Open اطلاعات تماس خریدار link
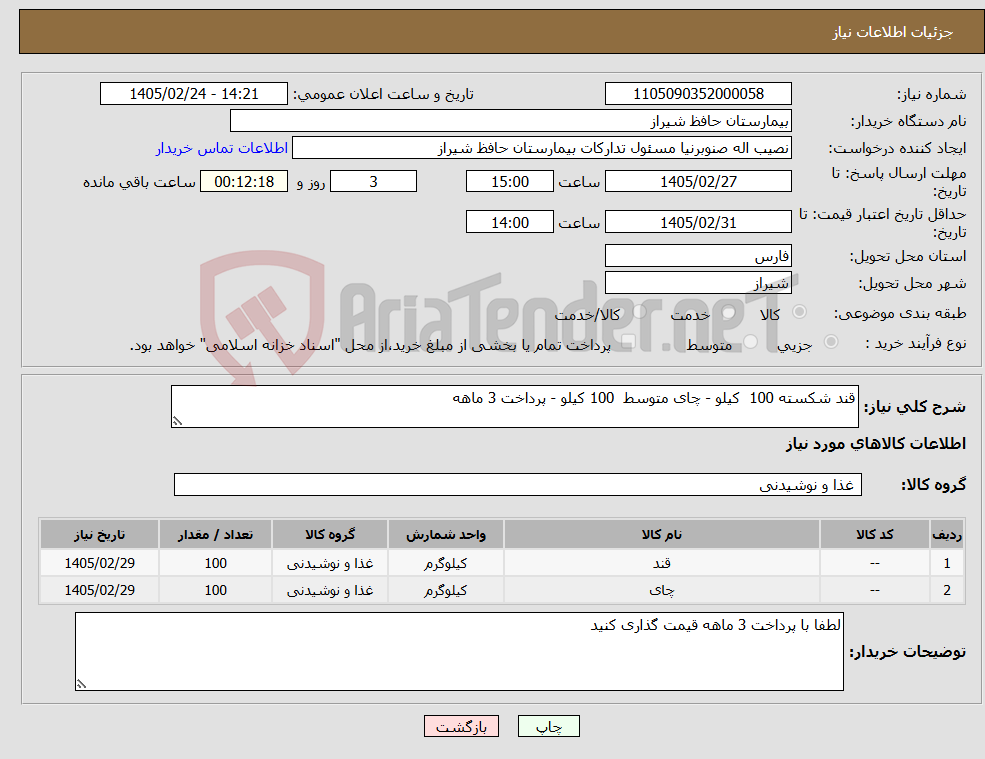The height and width of the screenshot is (759, 985). (222, 148)
